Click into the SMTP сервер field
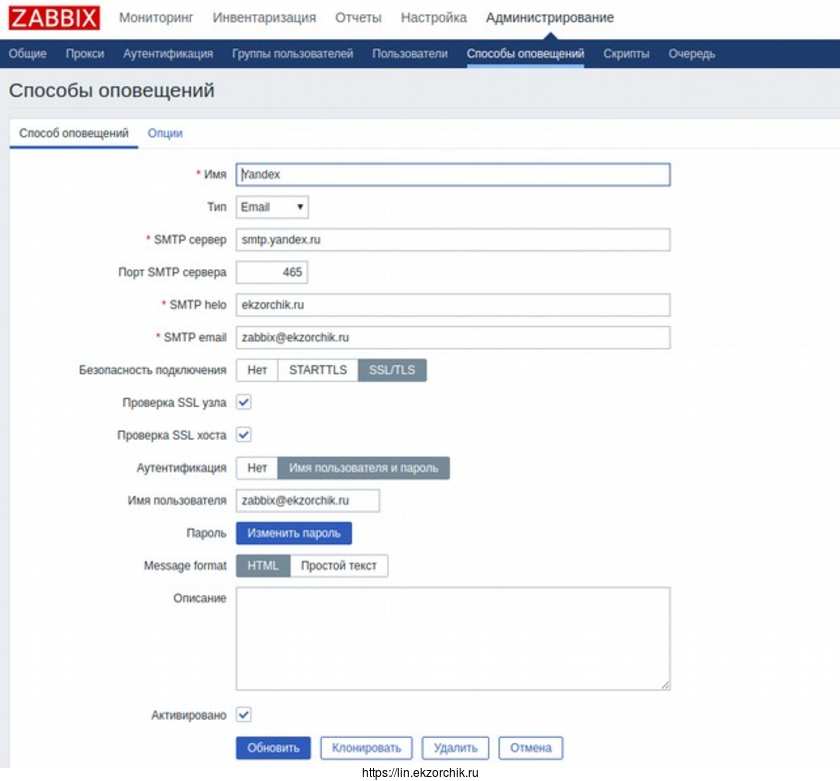The image size is (840, 781). click(x=452, y=240)
